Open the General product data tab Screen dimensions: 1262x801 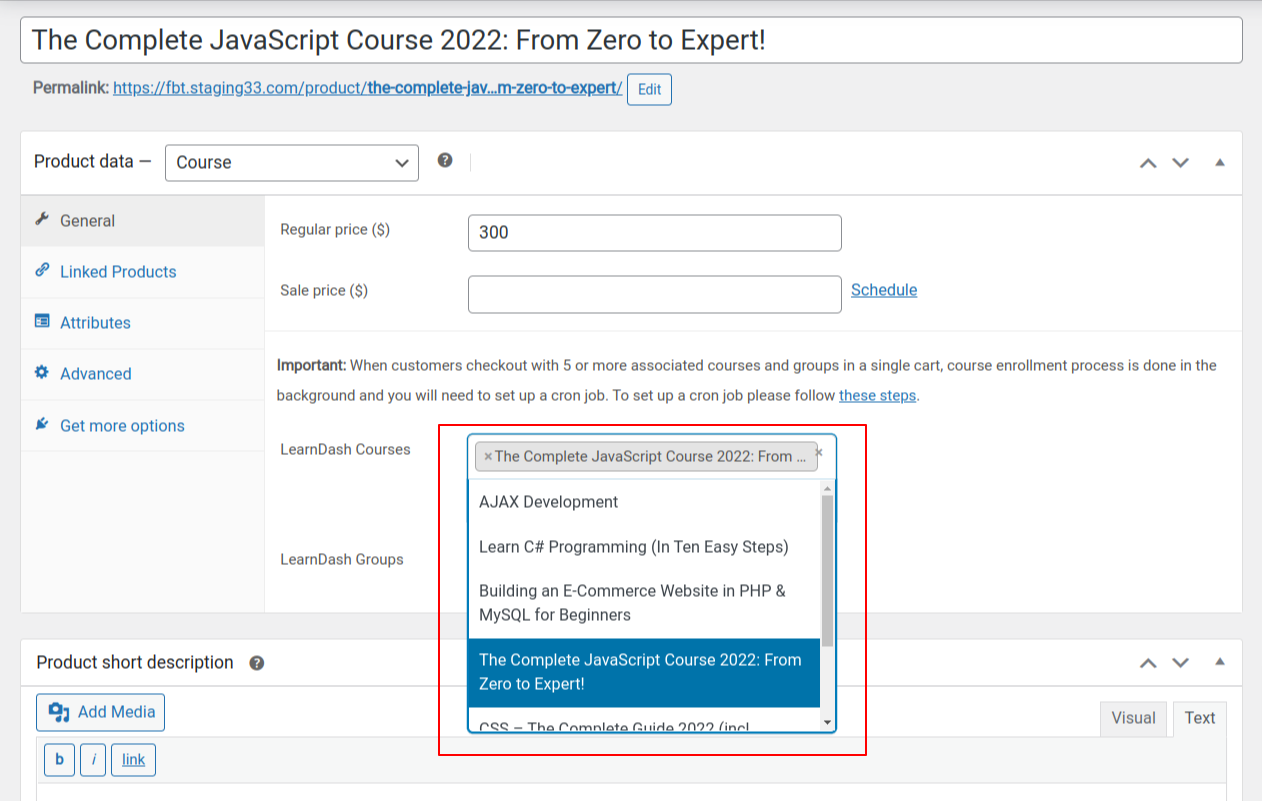click(x=87, y=221)
